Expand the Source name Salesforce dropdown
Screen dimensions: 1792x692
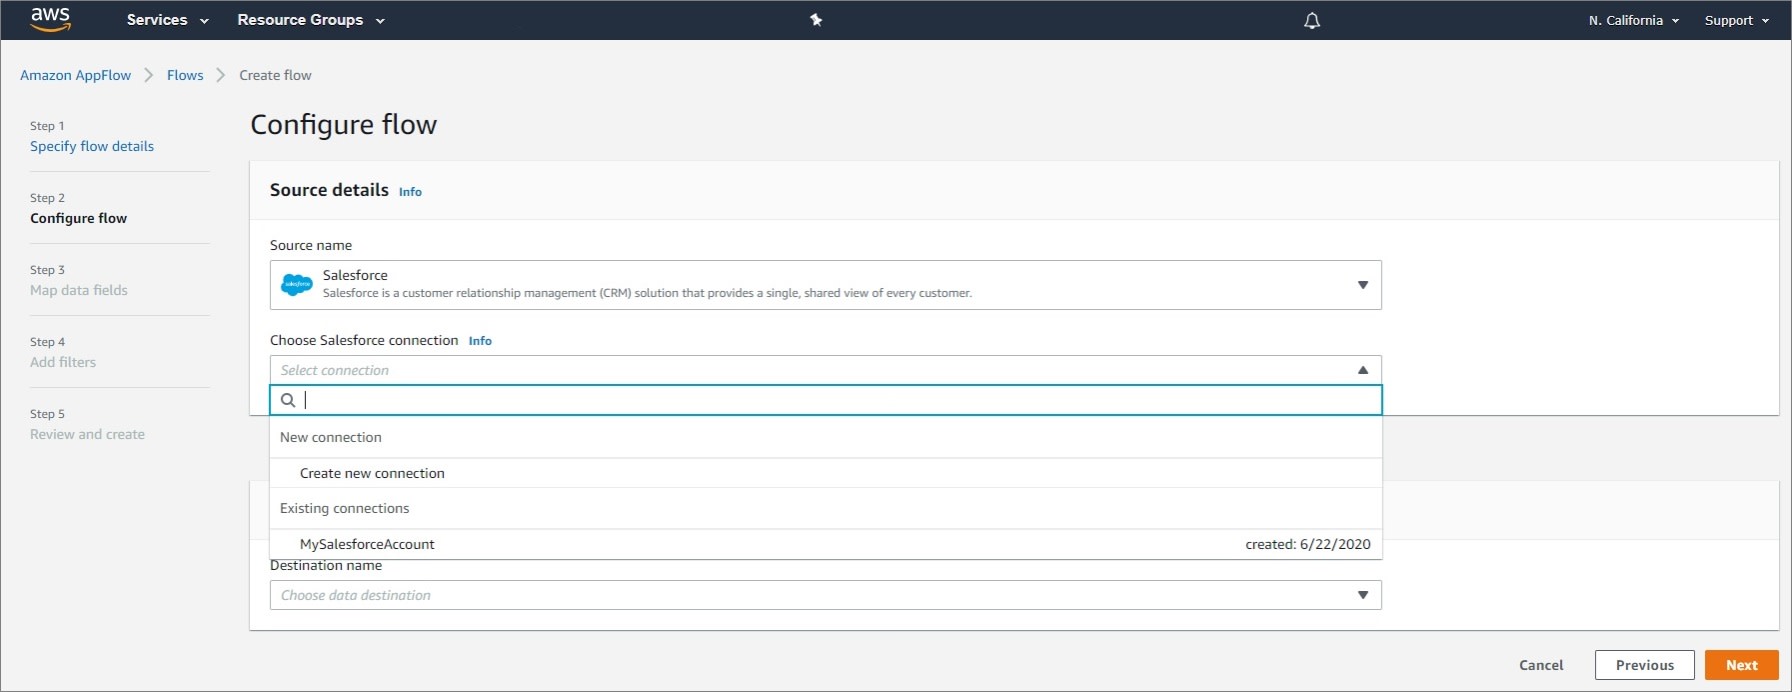click(826, 285)
